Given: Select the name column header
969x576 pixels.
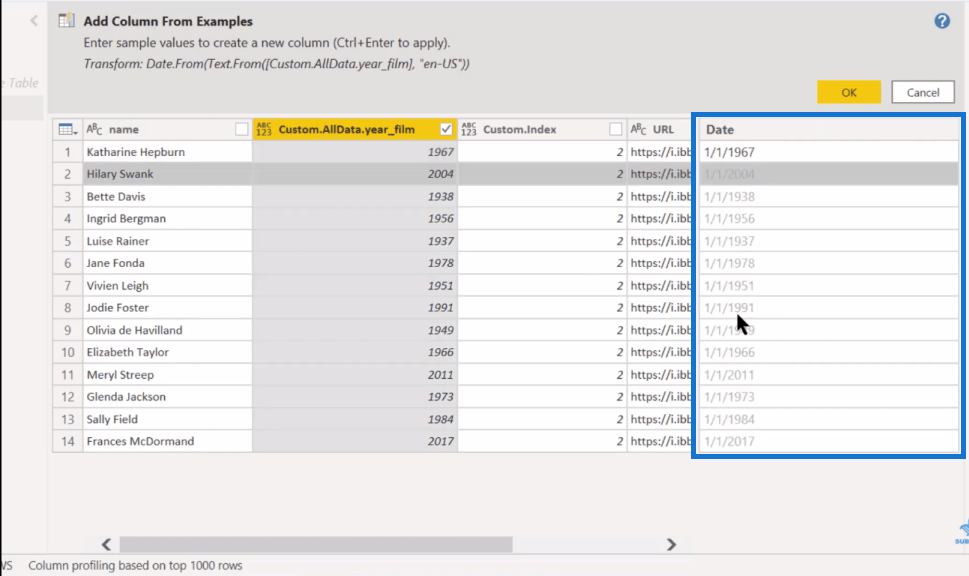Looking at the screenshot, I should tap(168, 129).
